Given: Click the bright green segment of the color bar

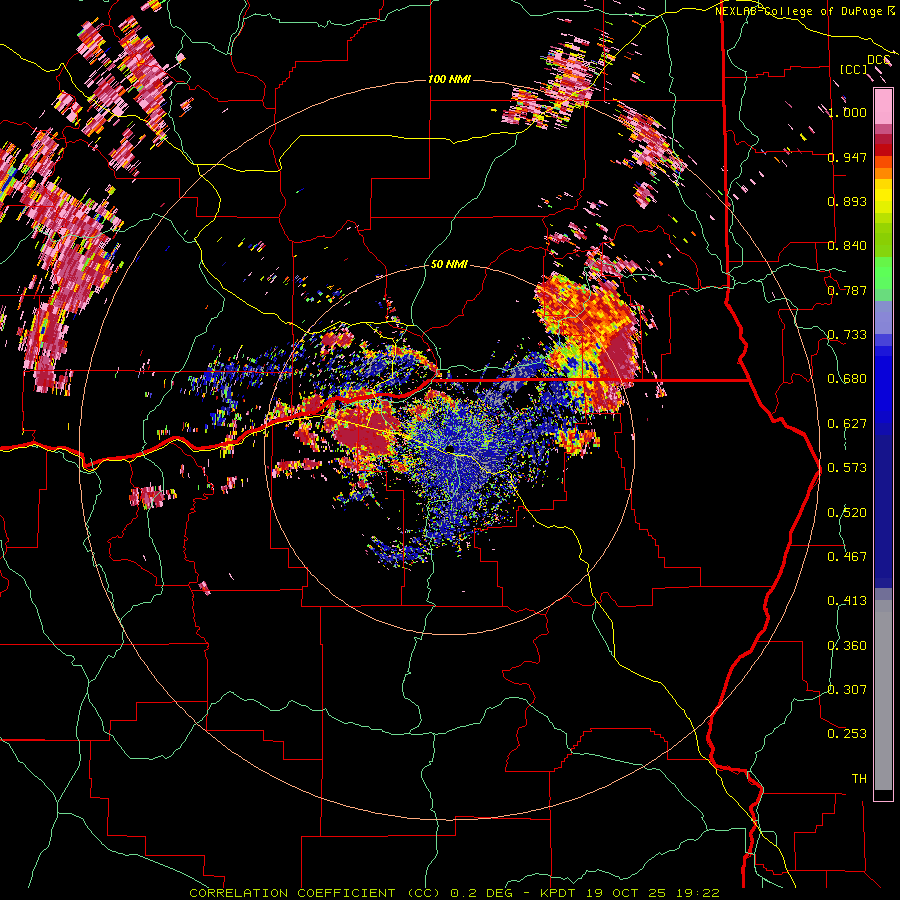Looking at the screenshot, I should (883, 272).
